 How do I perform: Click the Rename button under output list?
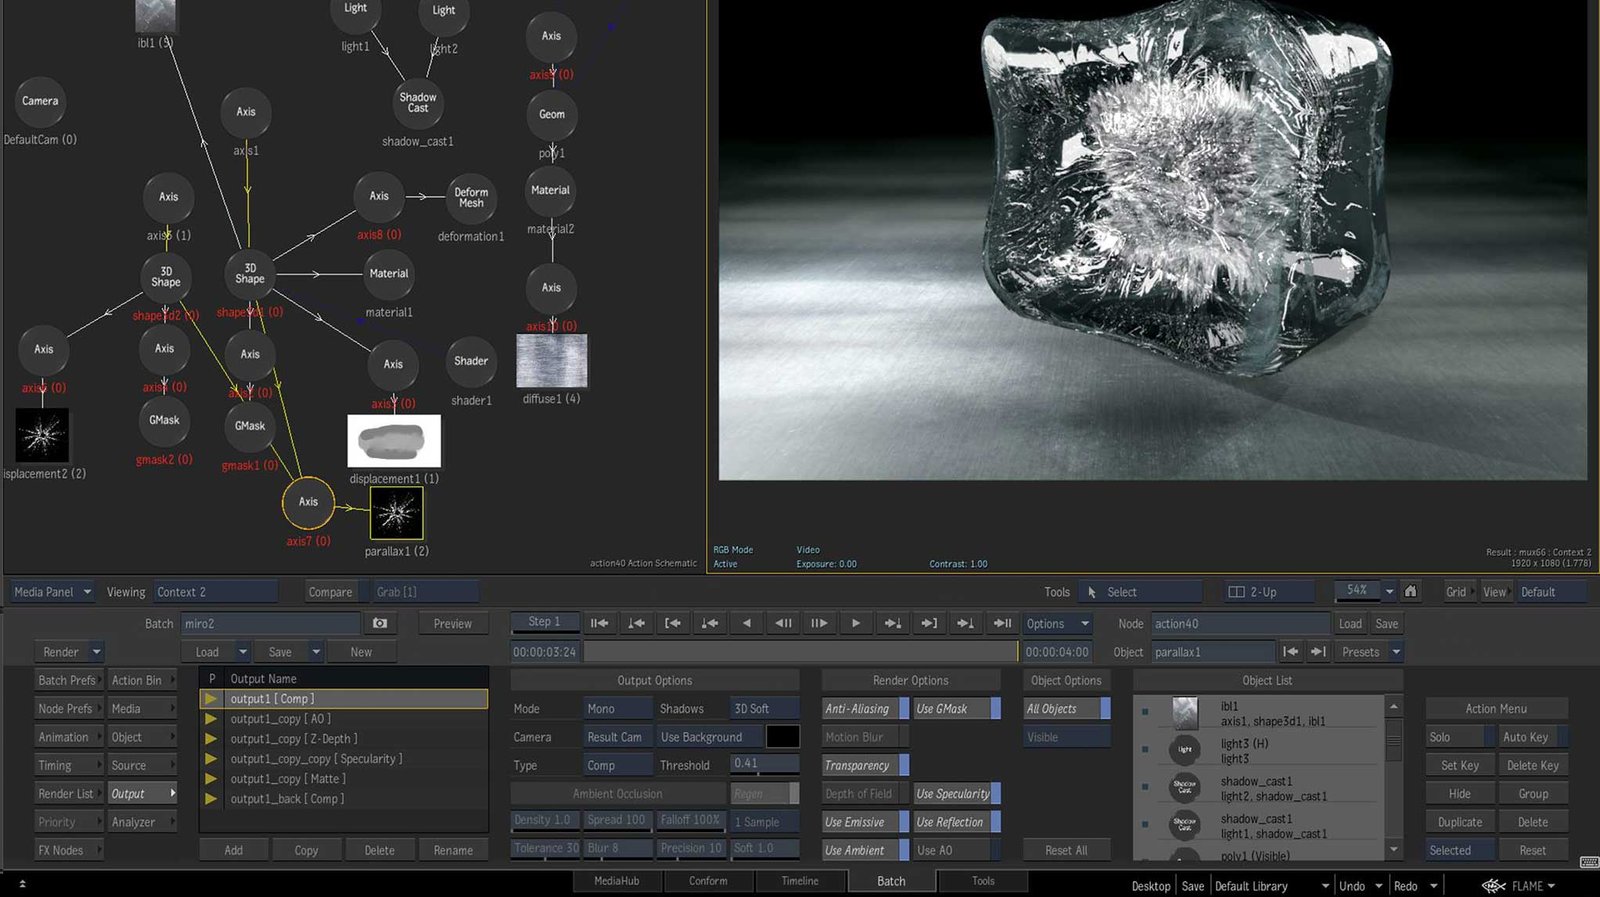453,850
